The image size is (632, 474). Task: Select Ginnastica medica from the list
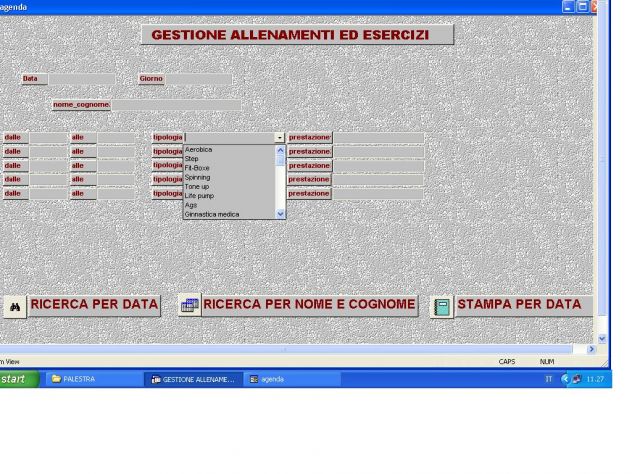230,214
